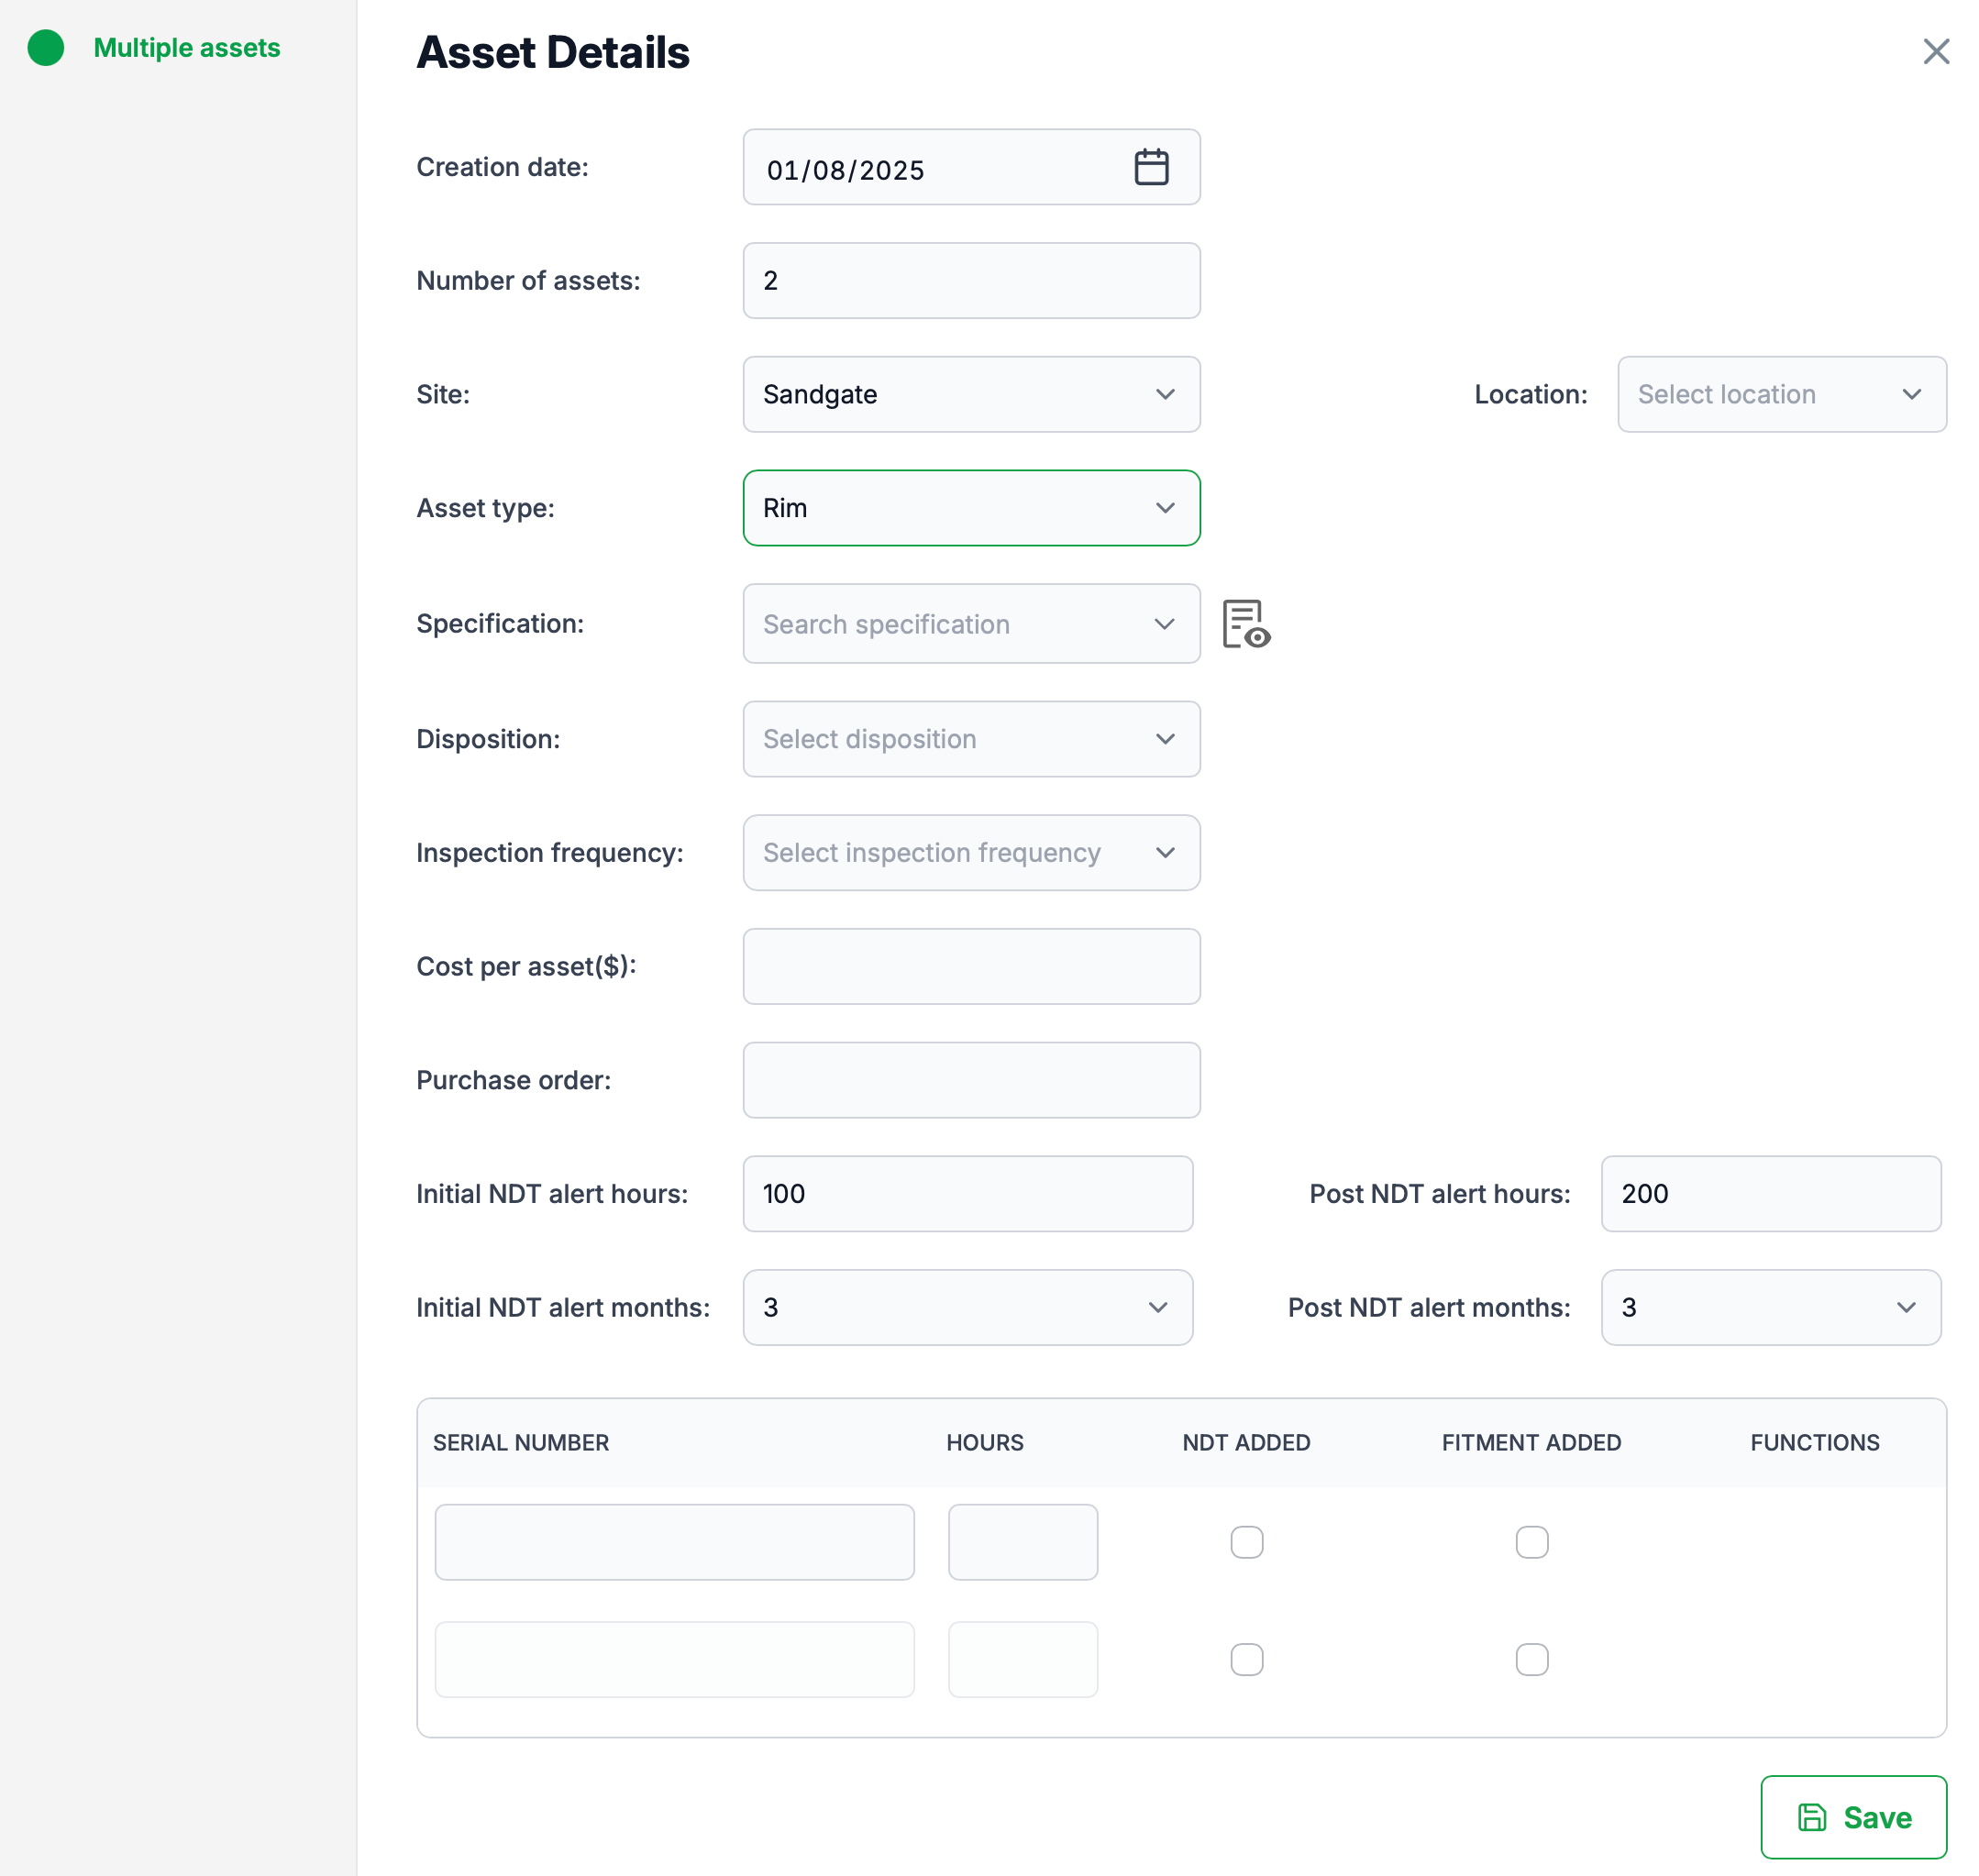This screenshot has height=1876, width=1979.
Task: Open the Search specification dropdown
Action: (x=970, y=624)
